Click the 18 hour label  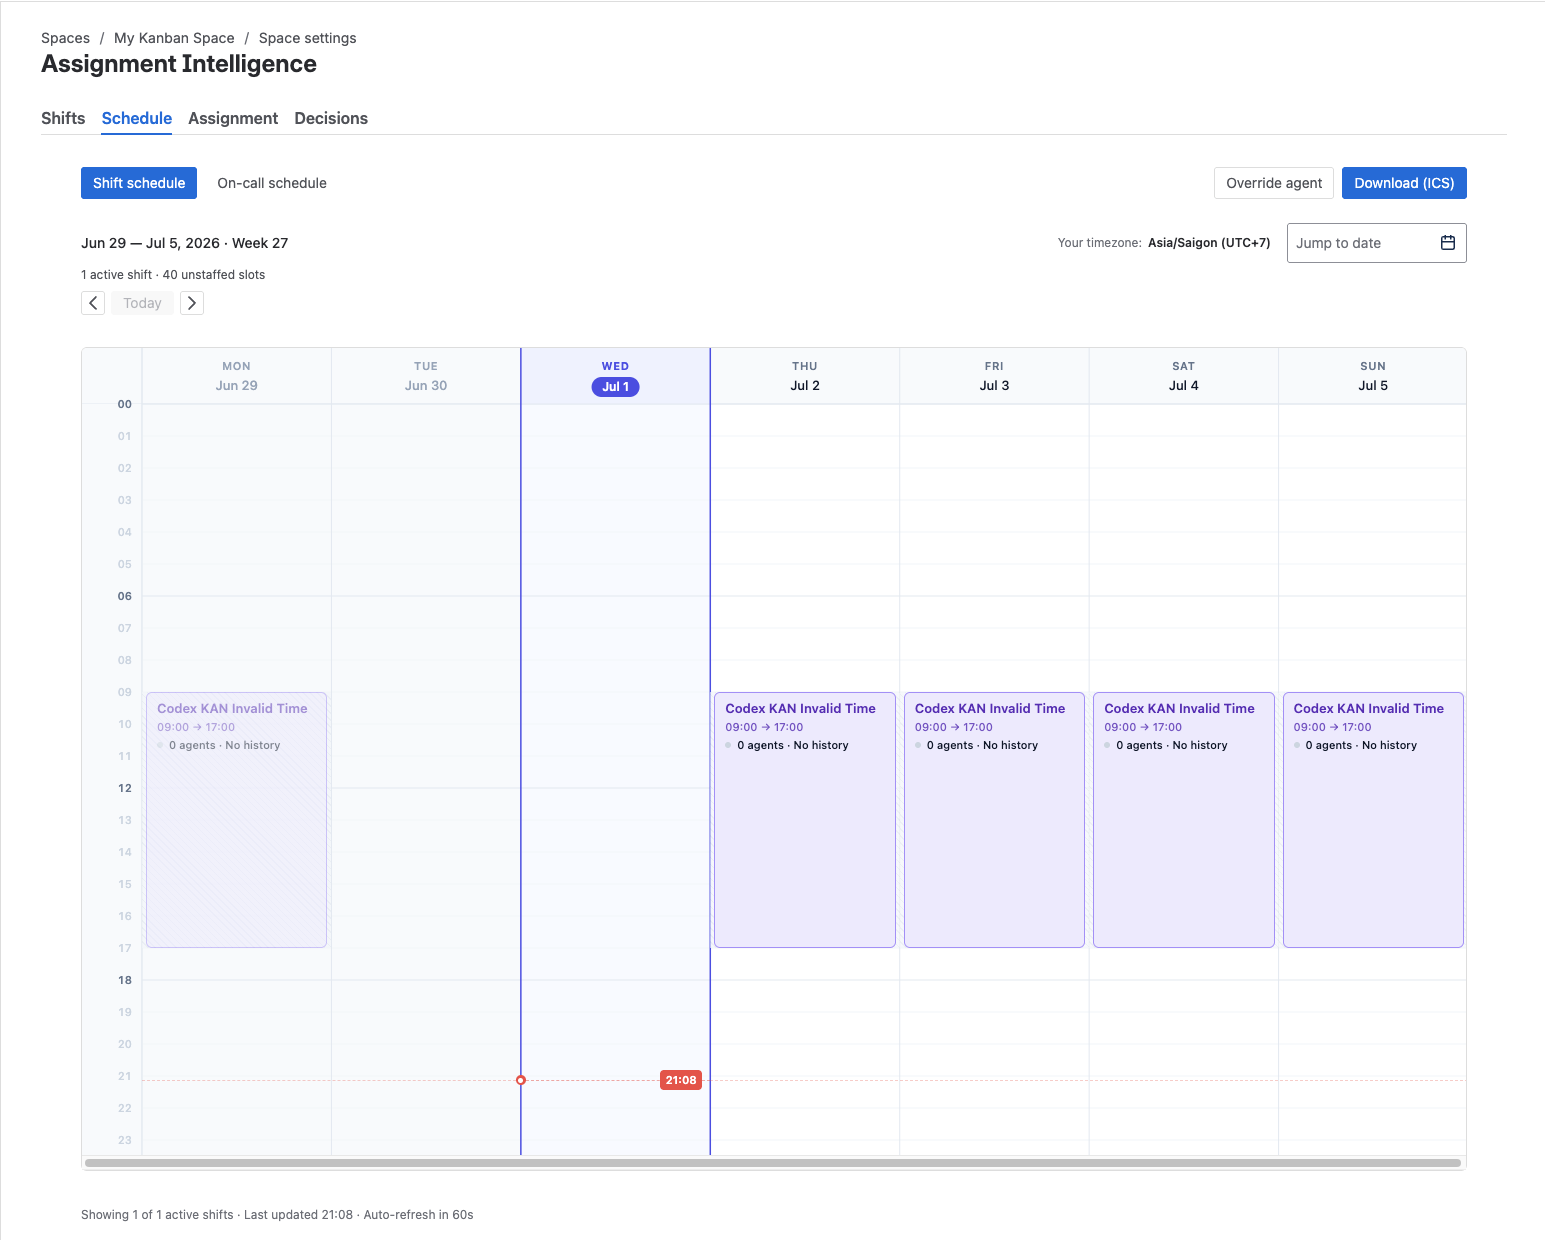pyautogui.click(x=125, y=980)
